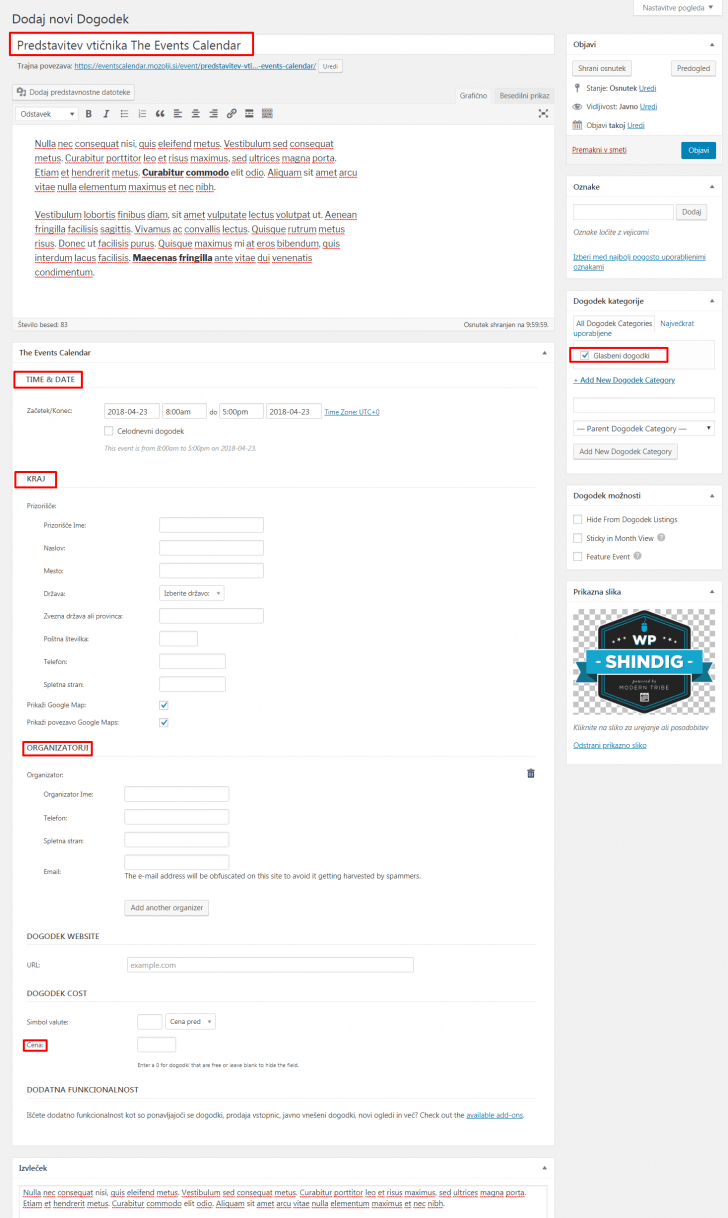
Task: Collapse the Objavi panel
Action: tap(712, 45)
